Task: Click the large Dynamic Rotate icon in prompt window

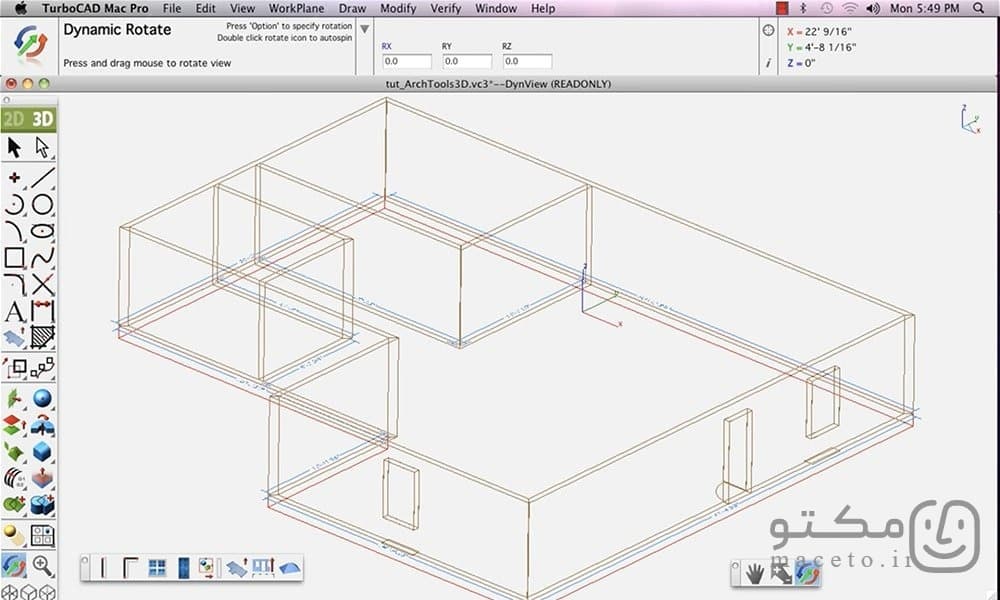Action: coord(30,44)
